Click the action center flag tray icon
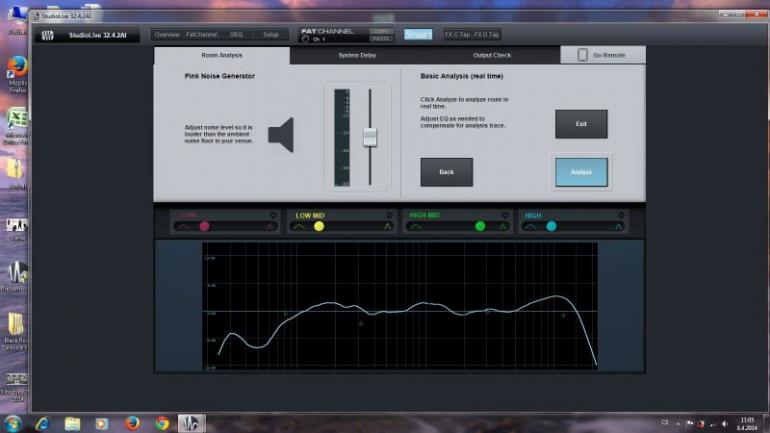 click(x=689, y=424)
